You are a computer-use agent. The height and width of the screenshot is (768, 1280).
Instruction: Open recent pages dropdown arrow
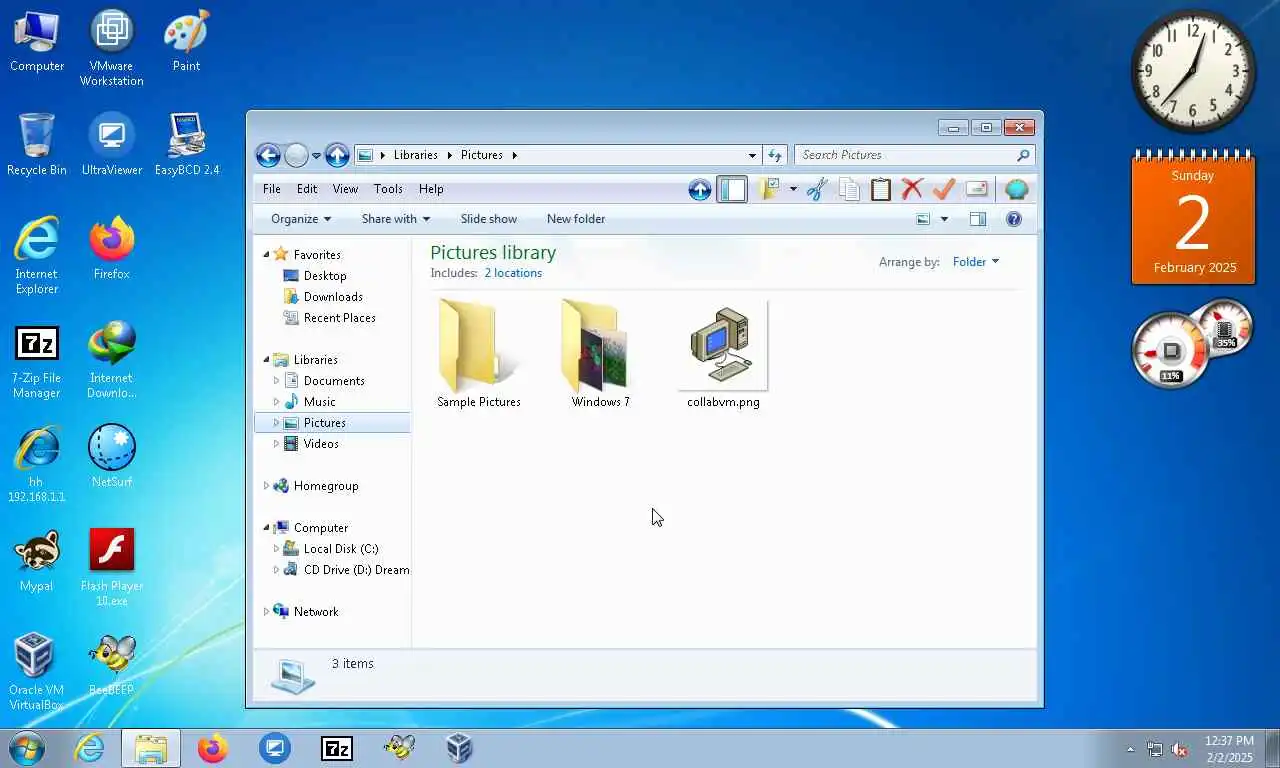coord(316,155)
